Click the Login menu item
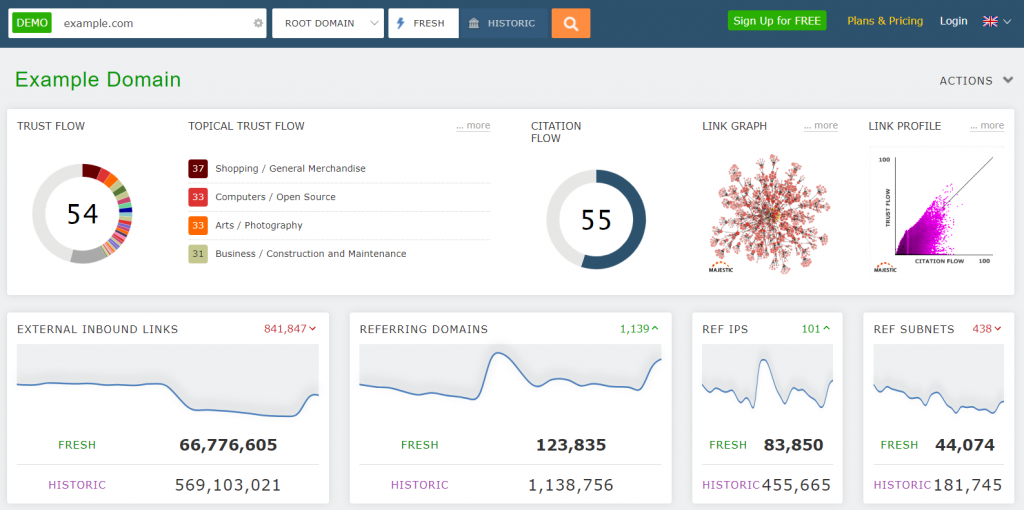 [x=953, y=21]
